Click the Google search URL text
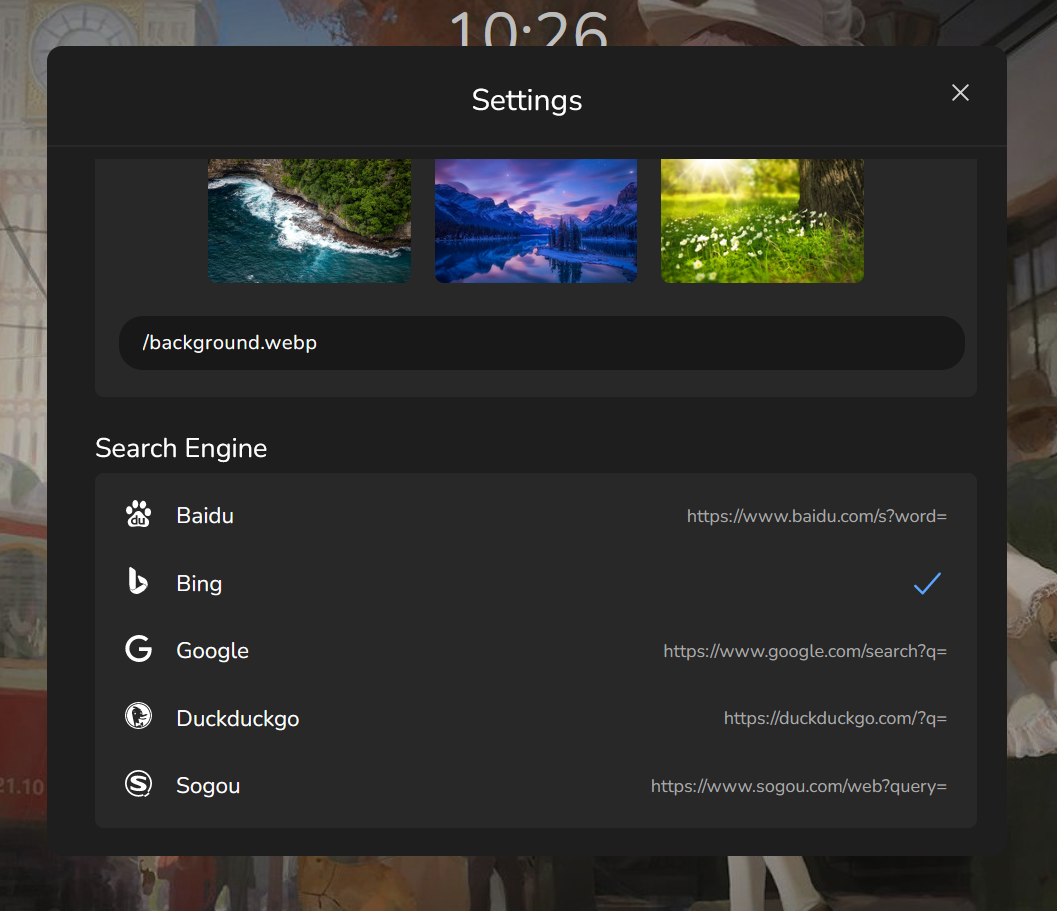The image size is (1057, 911). (805, 651)
